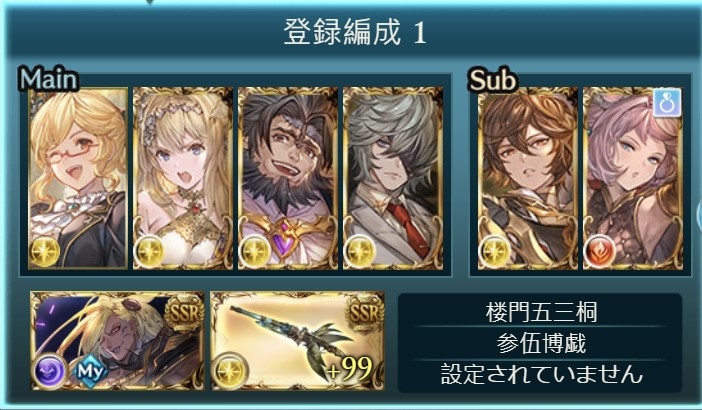The image size is (702, 410).
Task: Select the brown-haired Sub character portrait
Action: [x=528, y=178]
